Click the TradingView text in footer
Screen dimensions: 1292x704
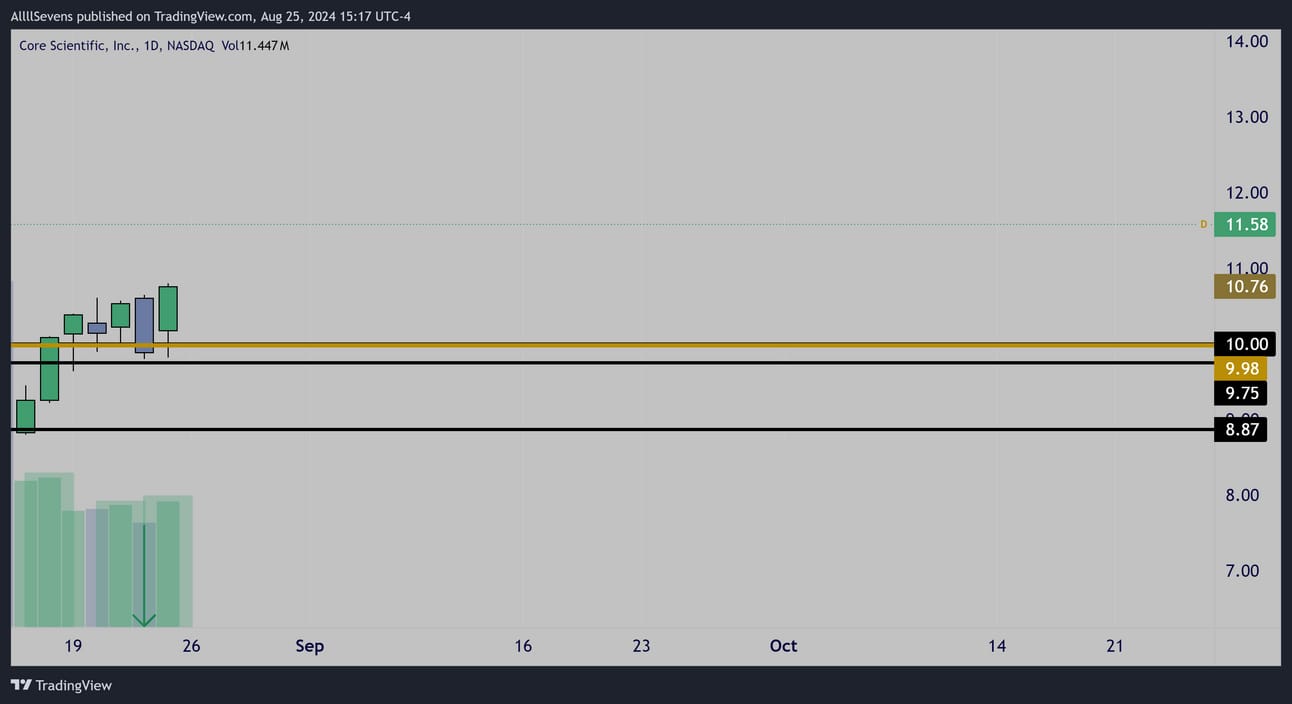point(73,685)
